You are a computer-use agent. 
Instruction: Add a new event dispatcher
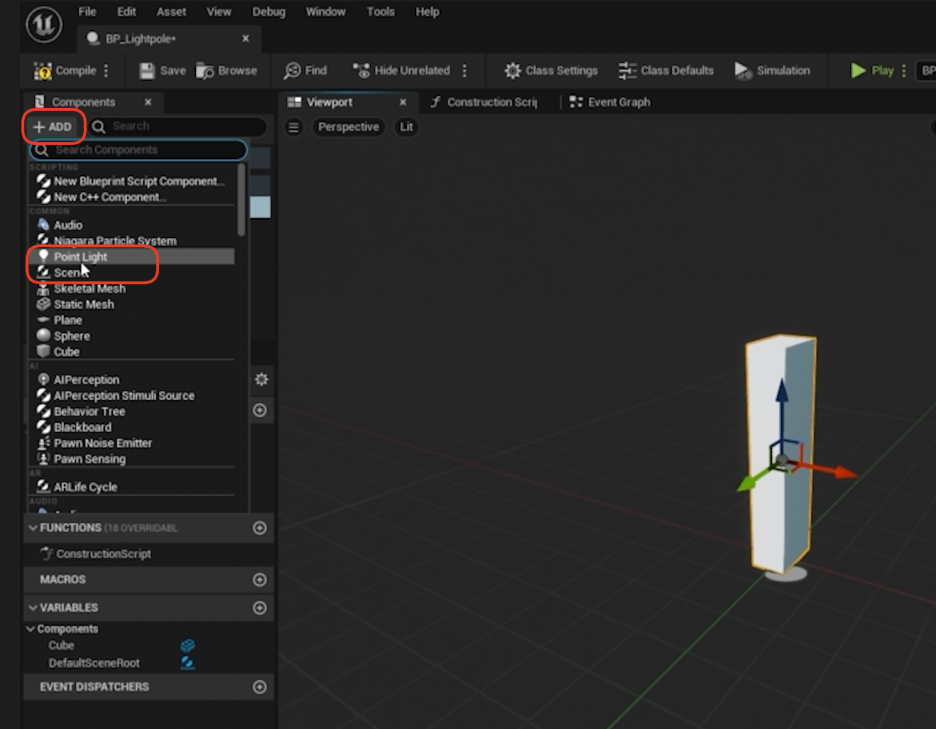point(260,687)
